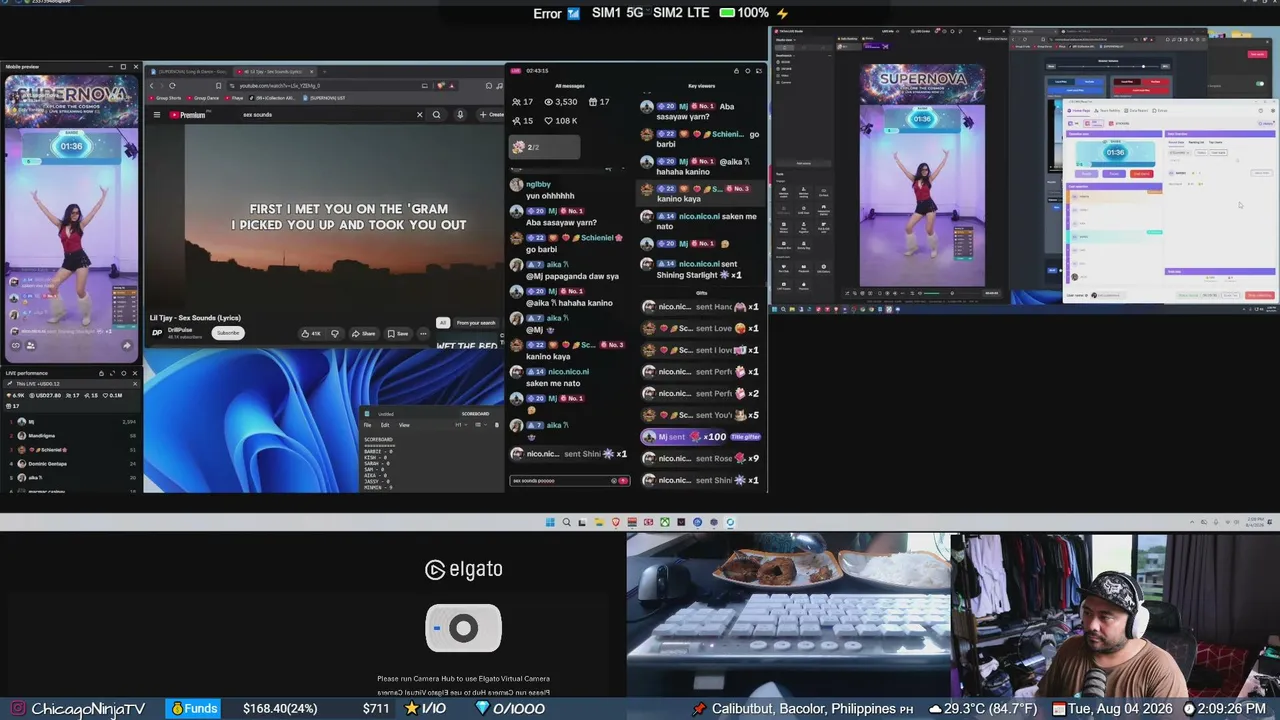The width and height of the screenshot is (1280, 720).
Task: Click the guests icon in Mobile preview
Action: 31,346
